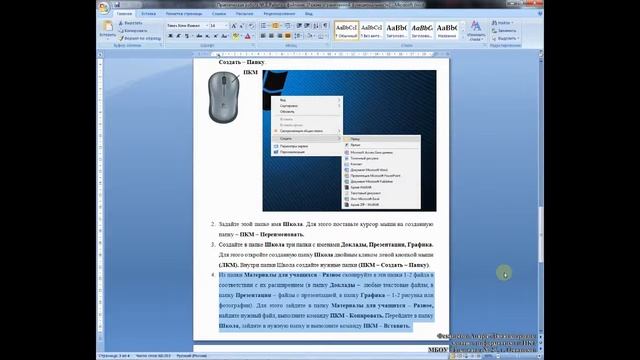
Task: Expand the styles gallery more arrow
Action: (x=462, y=37)
